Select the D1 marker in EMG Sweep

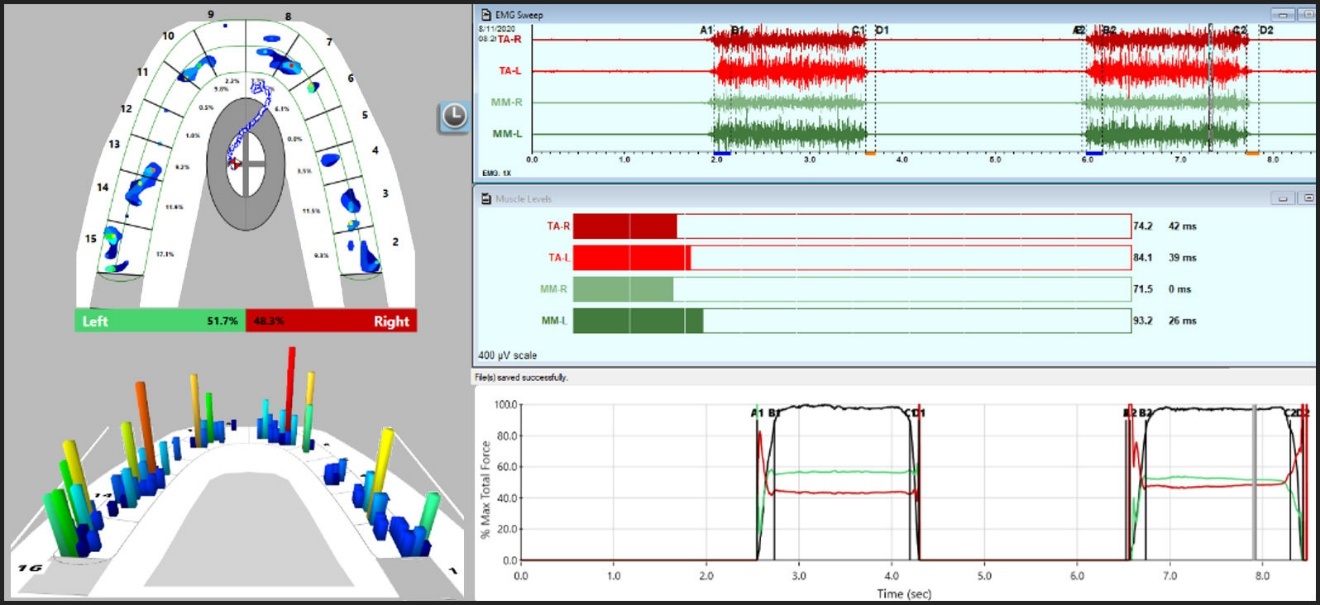882,31
